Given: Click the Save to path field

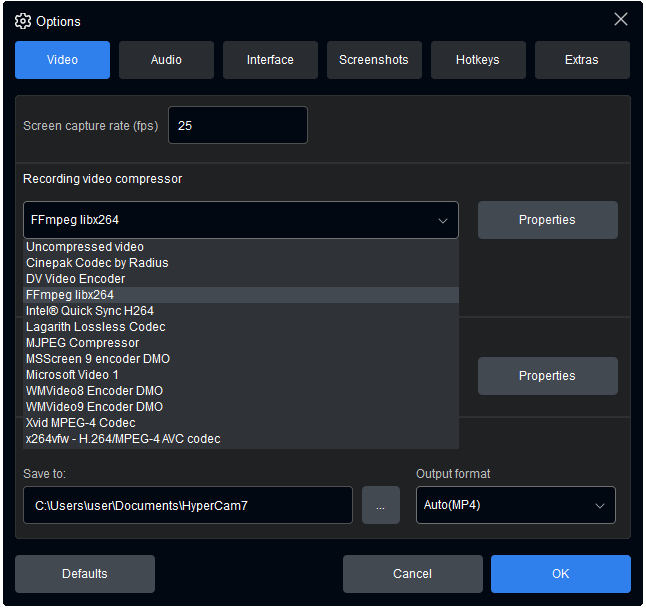Looking at the screenshot, I should point(187,506).
